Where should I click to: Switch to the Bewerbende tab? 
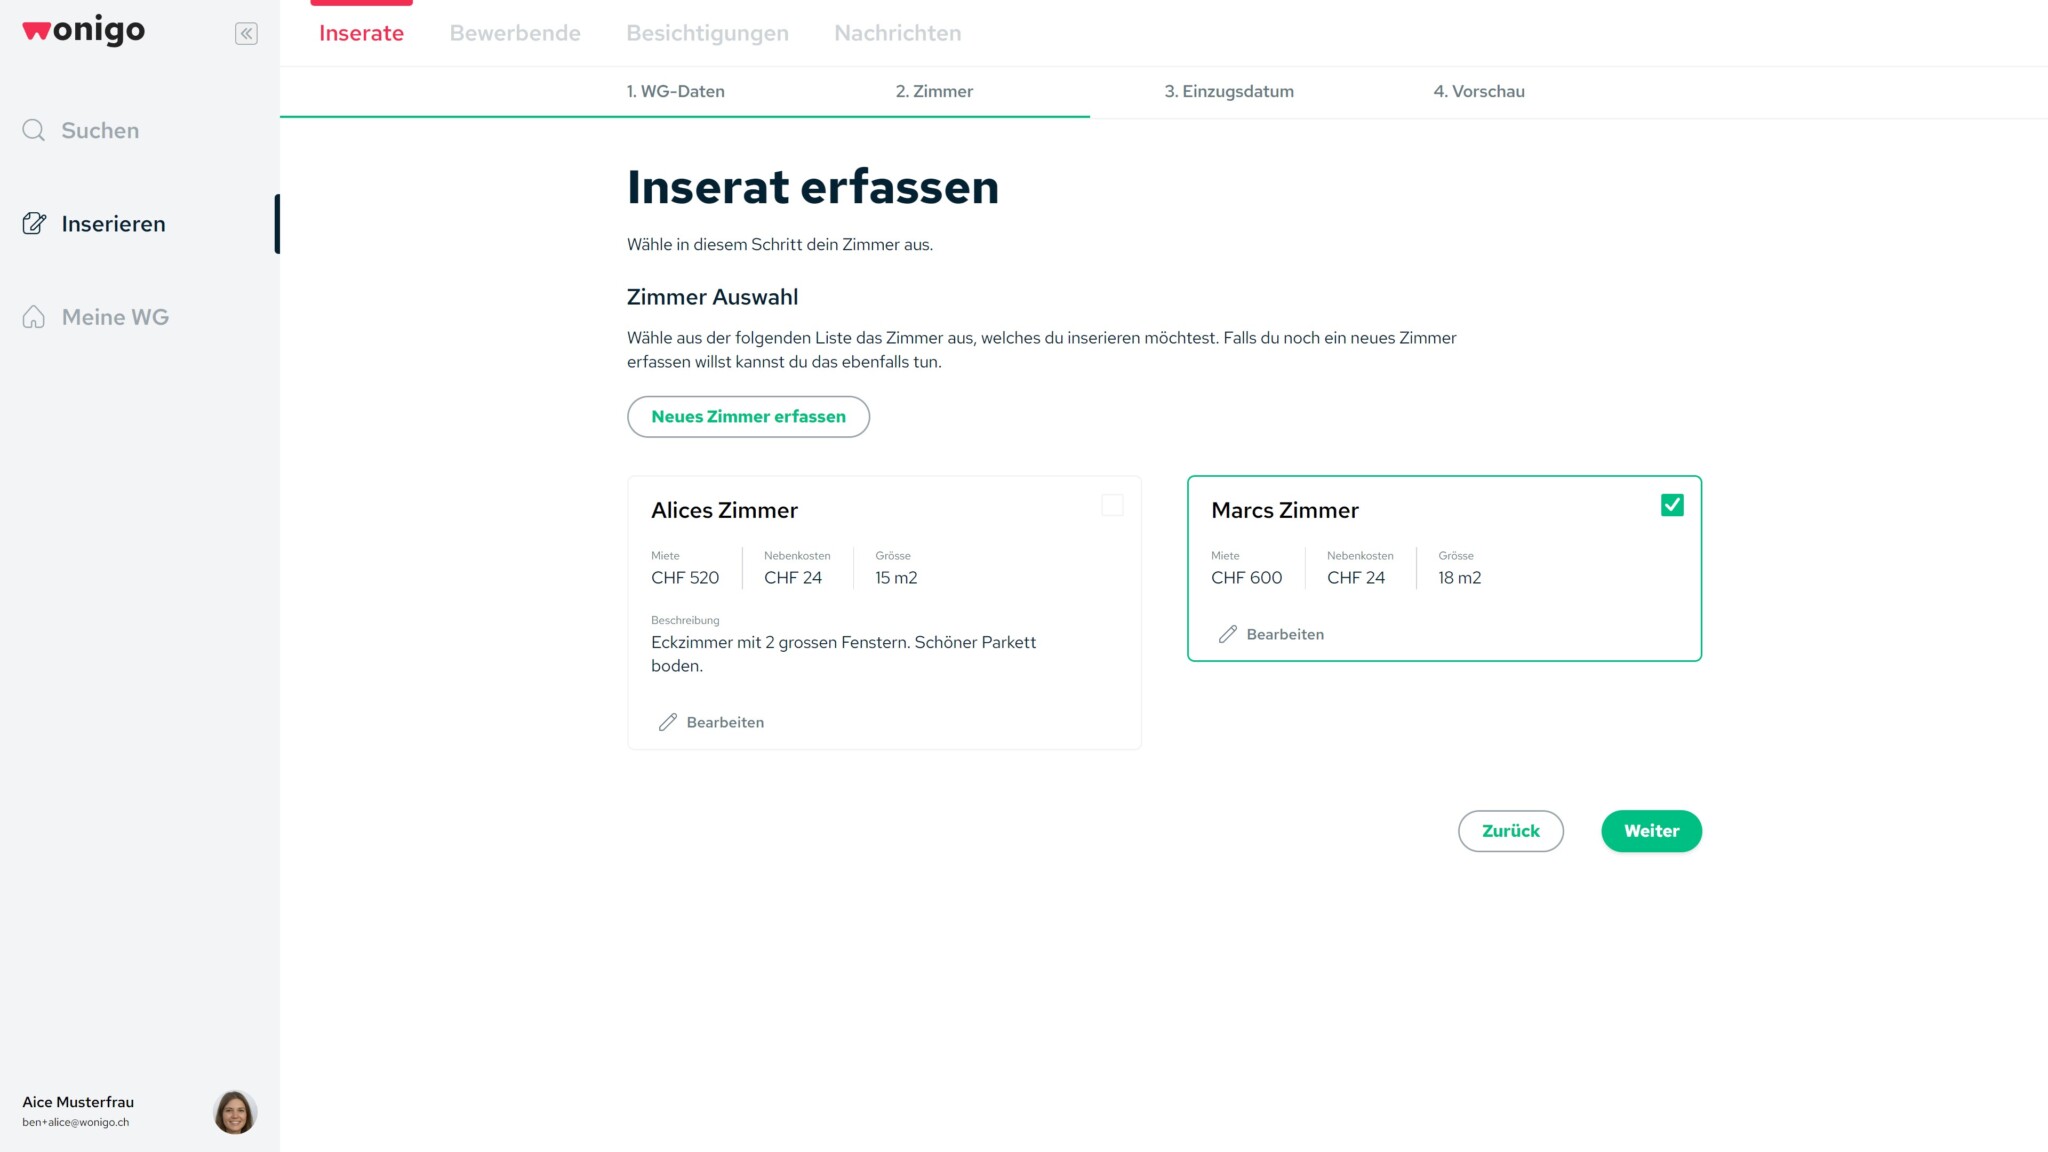(x=515, y=33)
